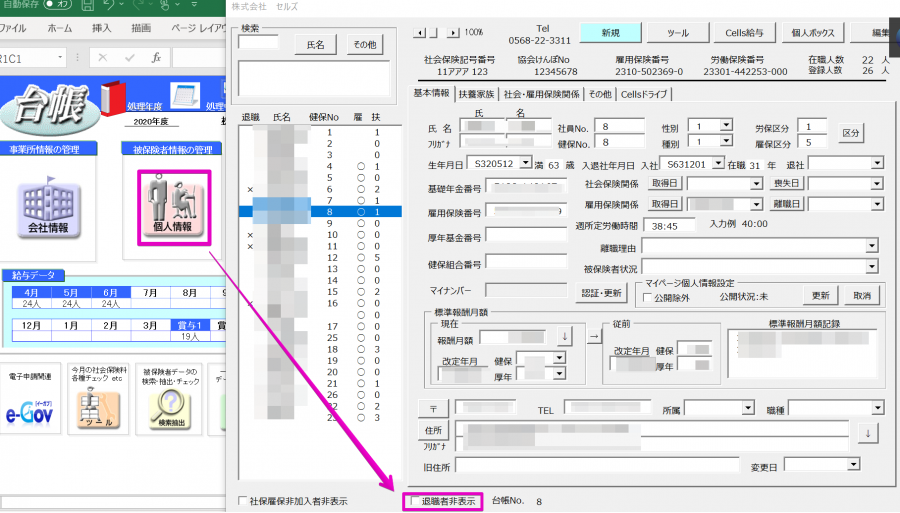Open the 所属 dropdown
This screenshot has height=513, width=900.
click(747, 407)
